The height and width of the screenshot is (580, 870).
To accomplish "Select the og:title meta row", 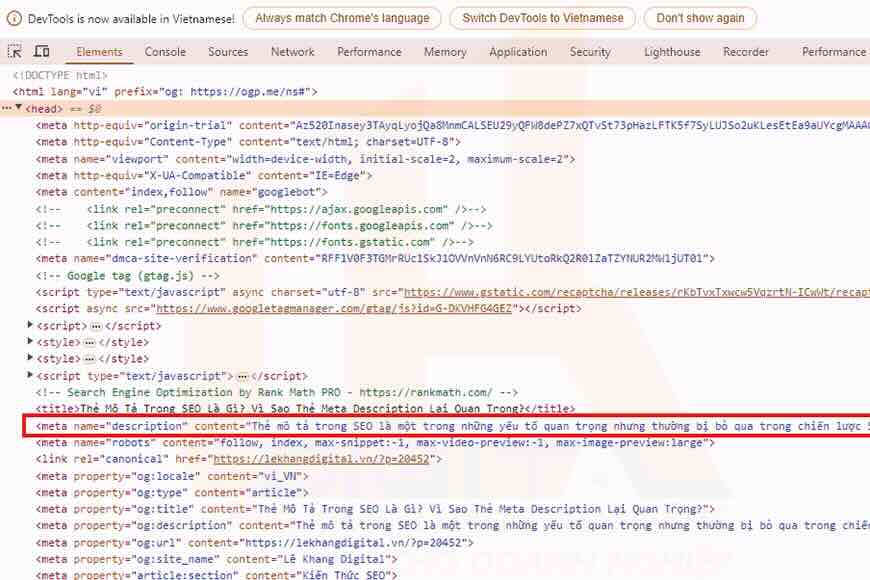I will tap(375, 509).
